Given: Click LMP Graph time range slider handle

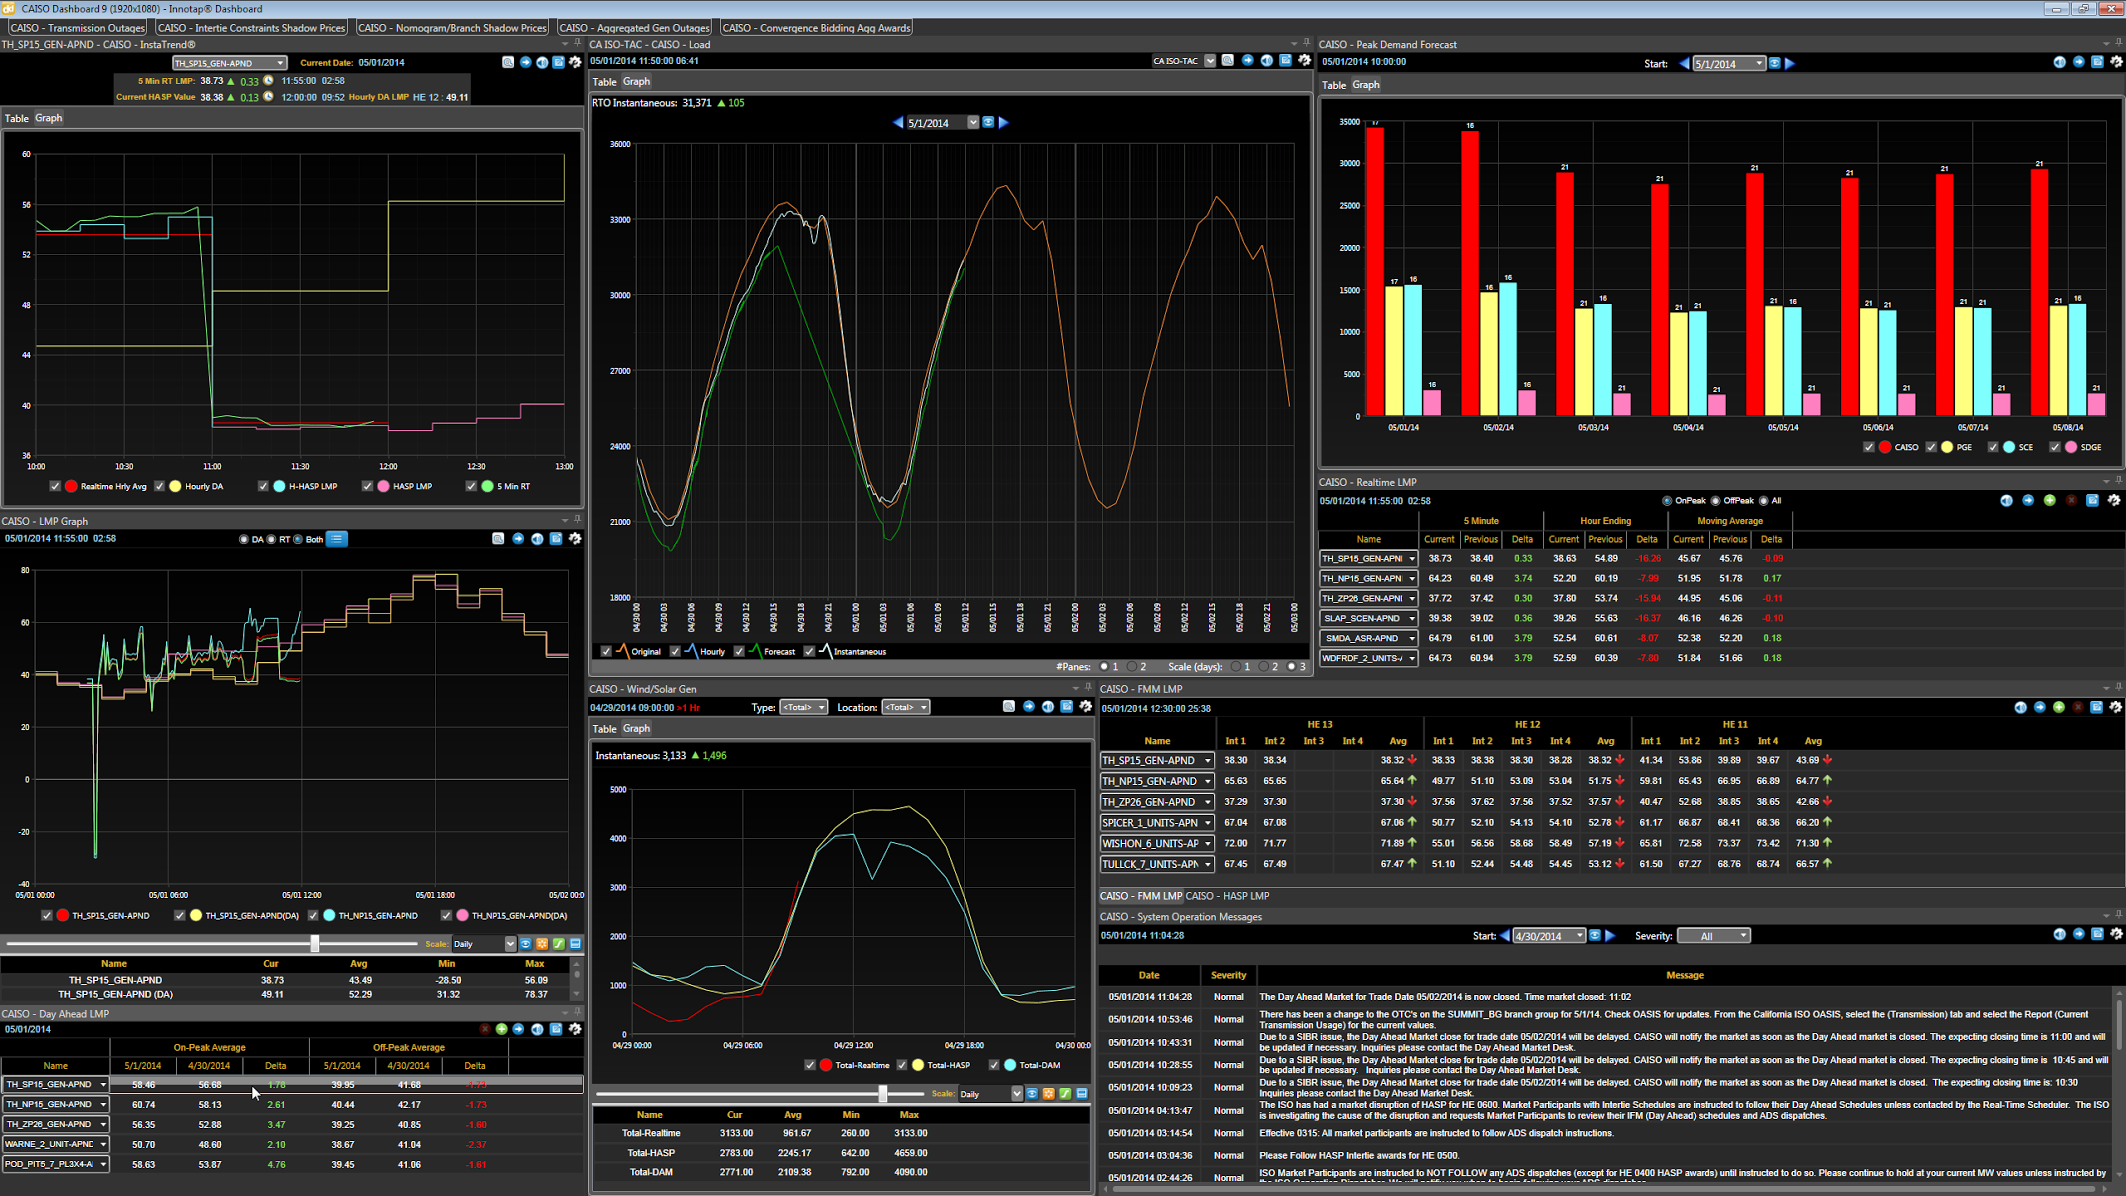Looking at the screenshot, I should coord(315,943).
